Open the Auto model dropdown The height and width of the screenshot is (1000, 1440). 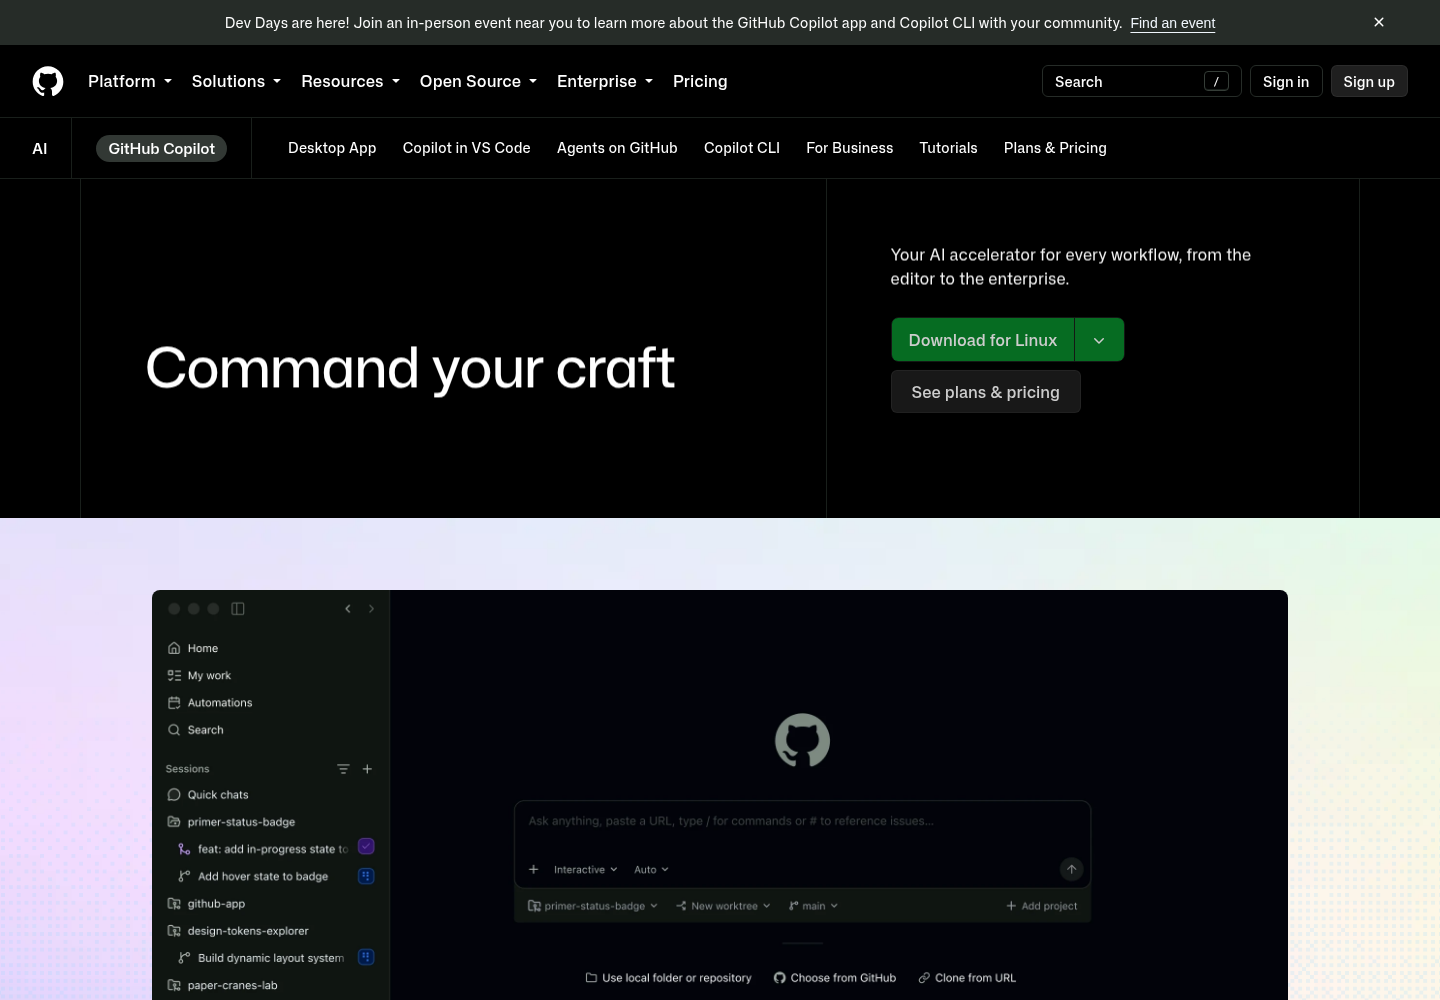651,869
